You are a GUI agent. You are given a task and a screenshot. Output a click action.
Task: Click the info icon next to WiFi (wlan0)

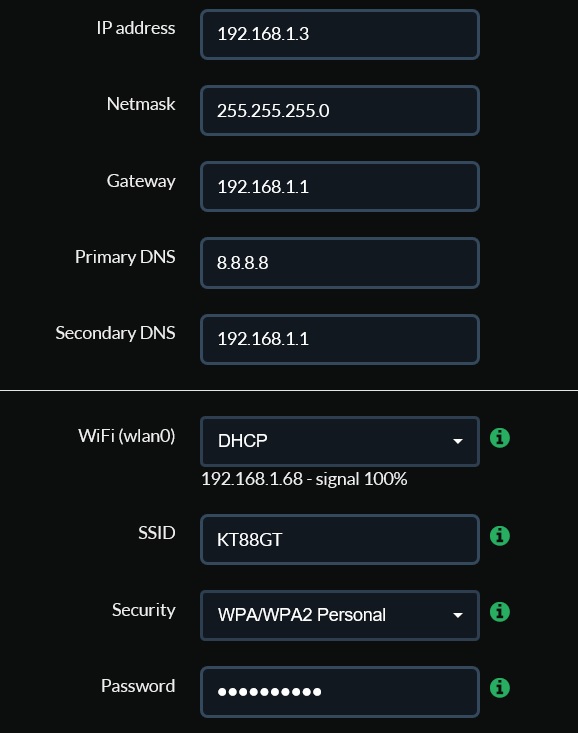[499, 438]
